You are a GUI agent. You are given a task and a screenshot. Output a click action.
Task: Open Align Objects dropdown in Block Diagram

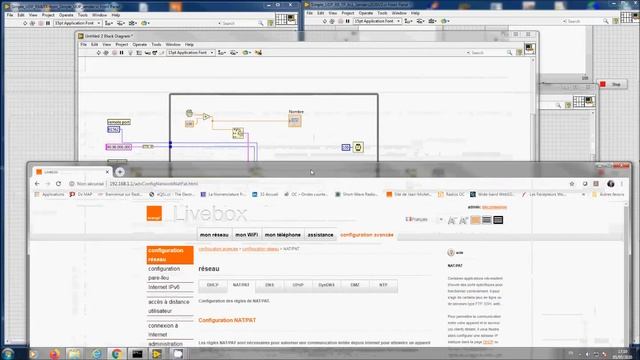click(222, 53)
